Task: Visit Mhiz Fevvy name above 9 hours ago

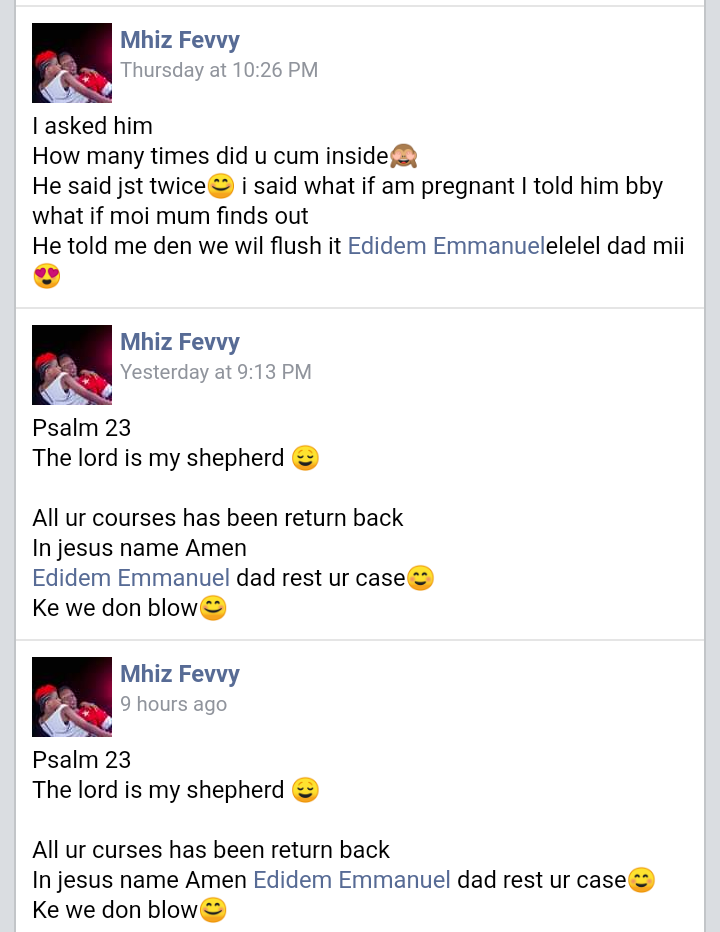Action: [180, 674]
